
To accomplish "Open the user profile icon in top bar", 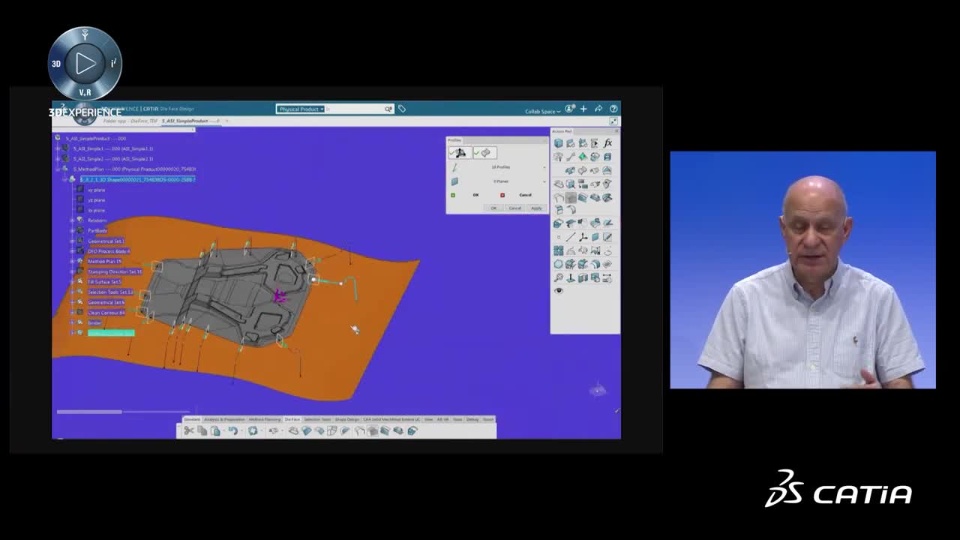I will click(x=570, y=109).
